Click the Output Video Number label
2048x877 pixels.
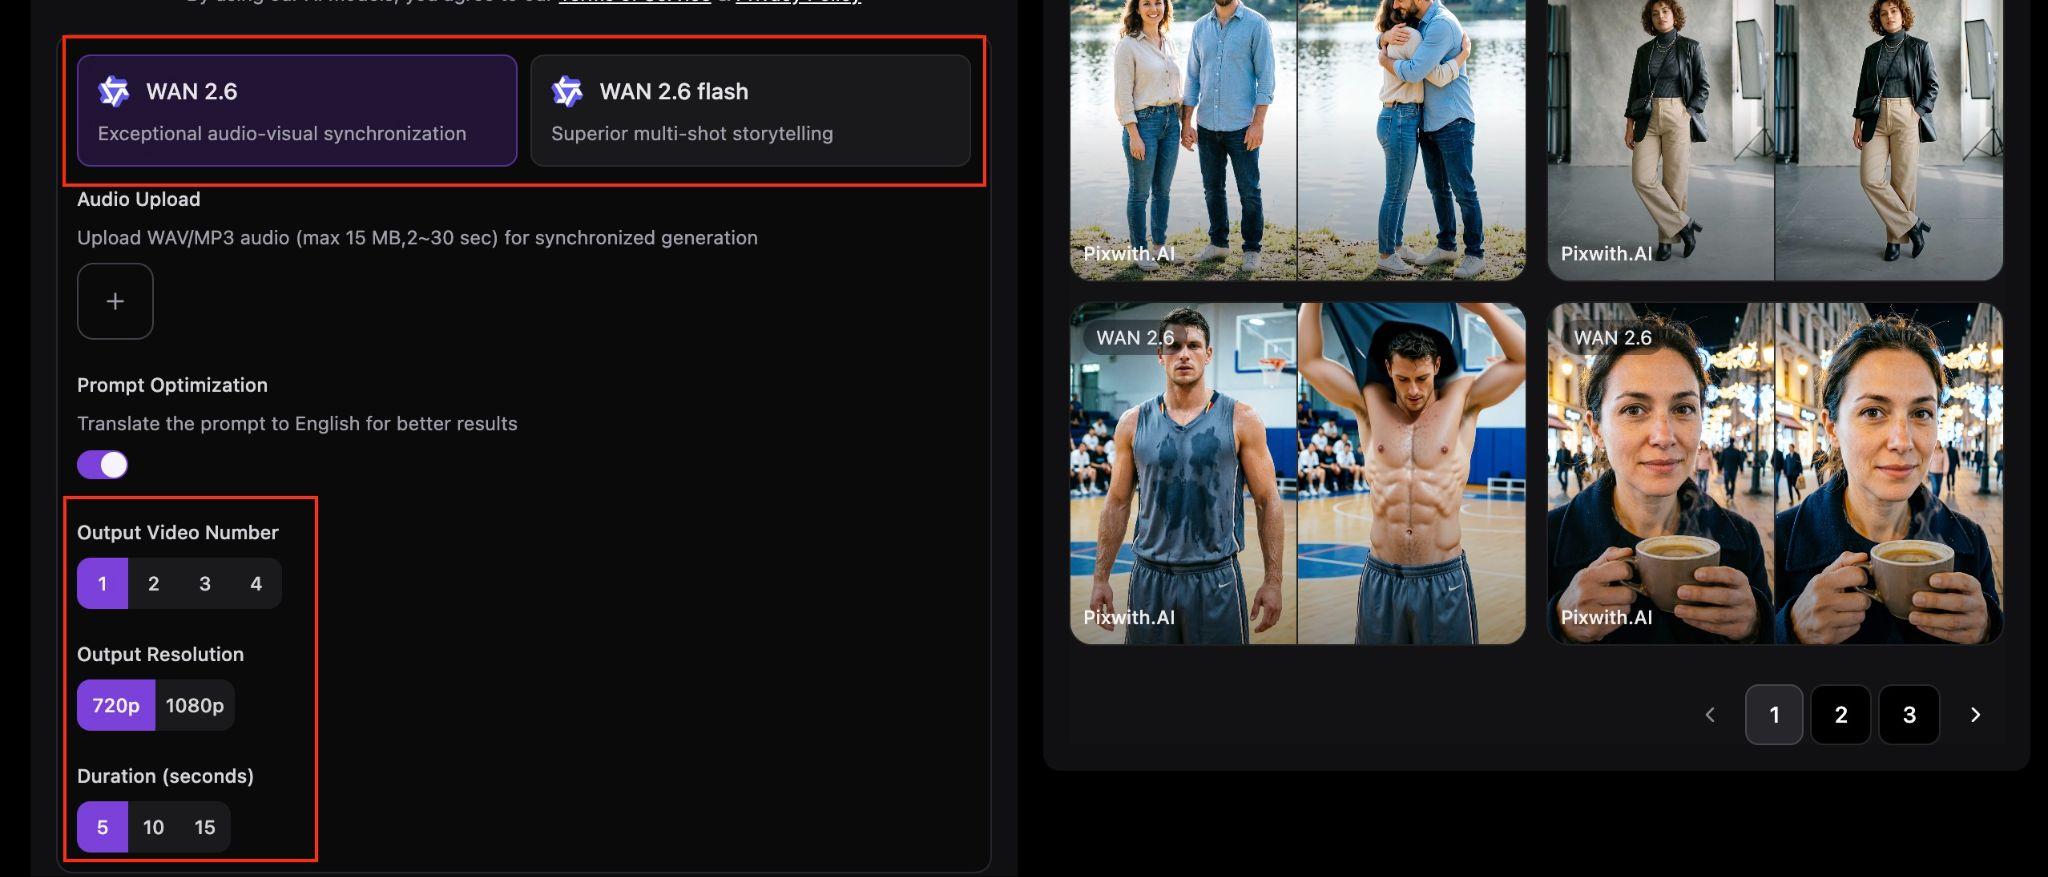coord(178,532)
